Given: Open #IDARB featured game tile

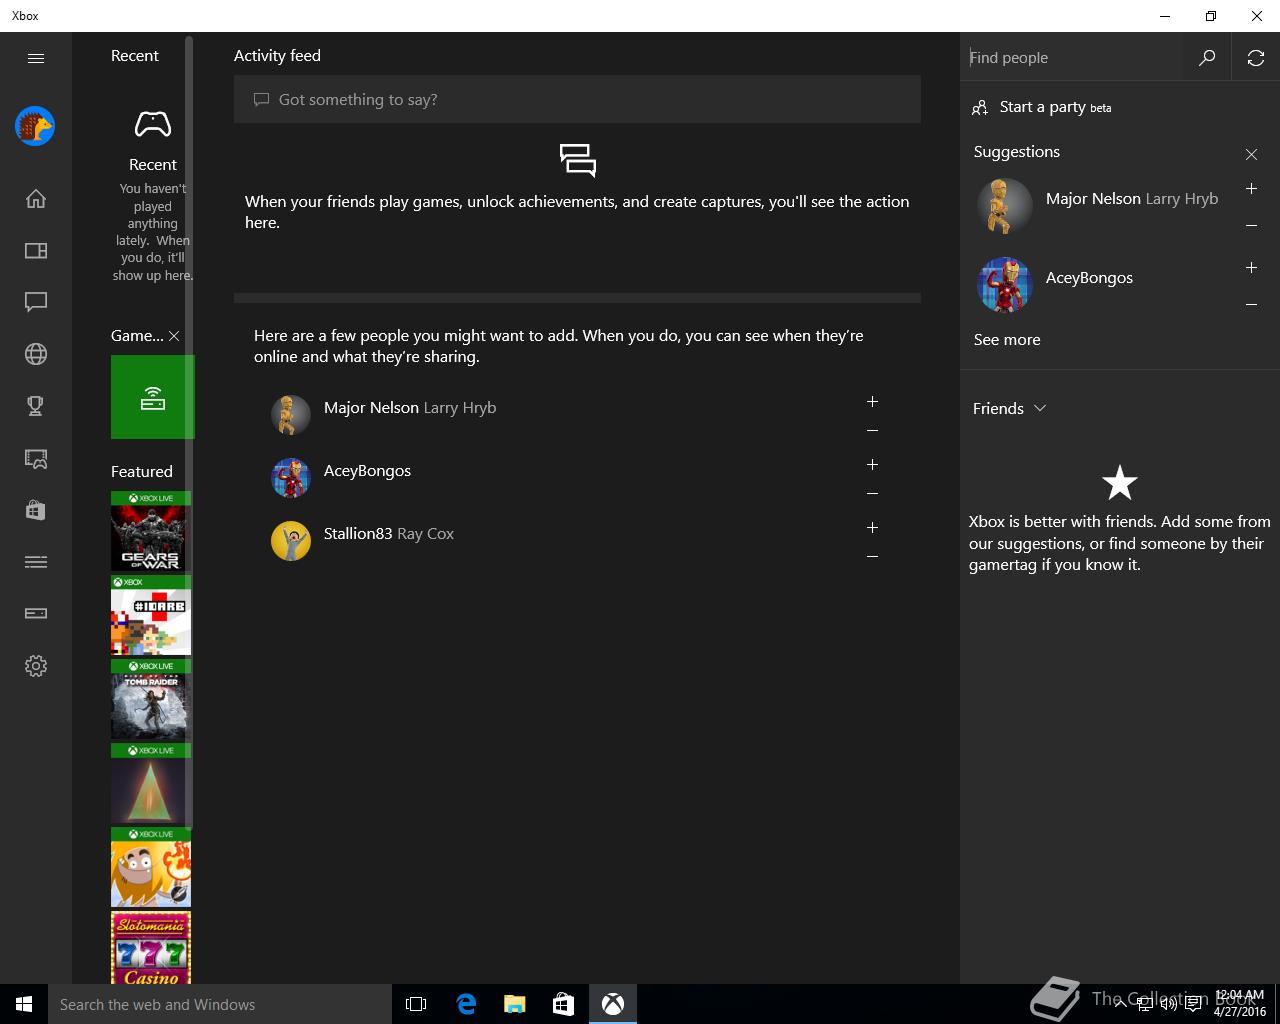Looking at the screenshot, I should (x=151, y=615).
